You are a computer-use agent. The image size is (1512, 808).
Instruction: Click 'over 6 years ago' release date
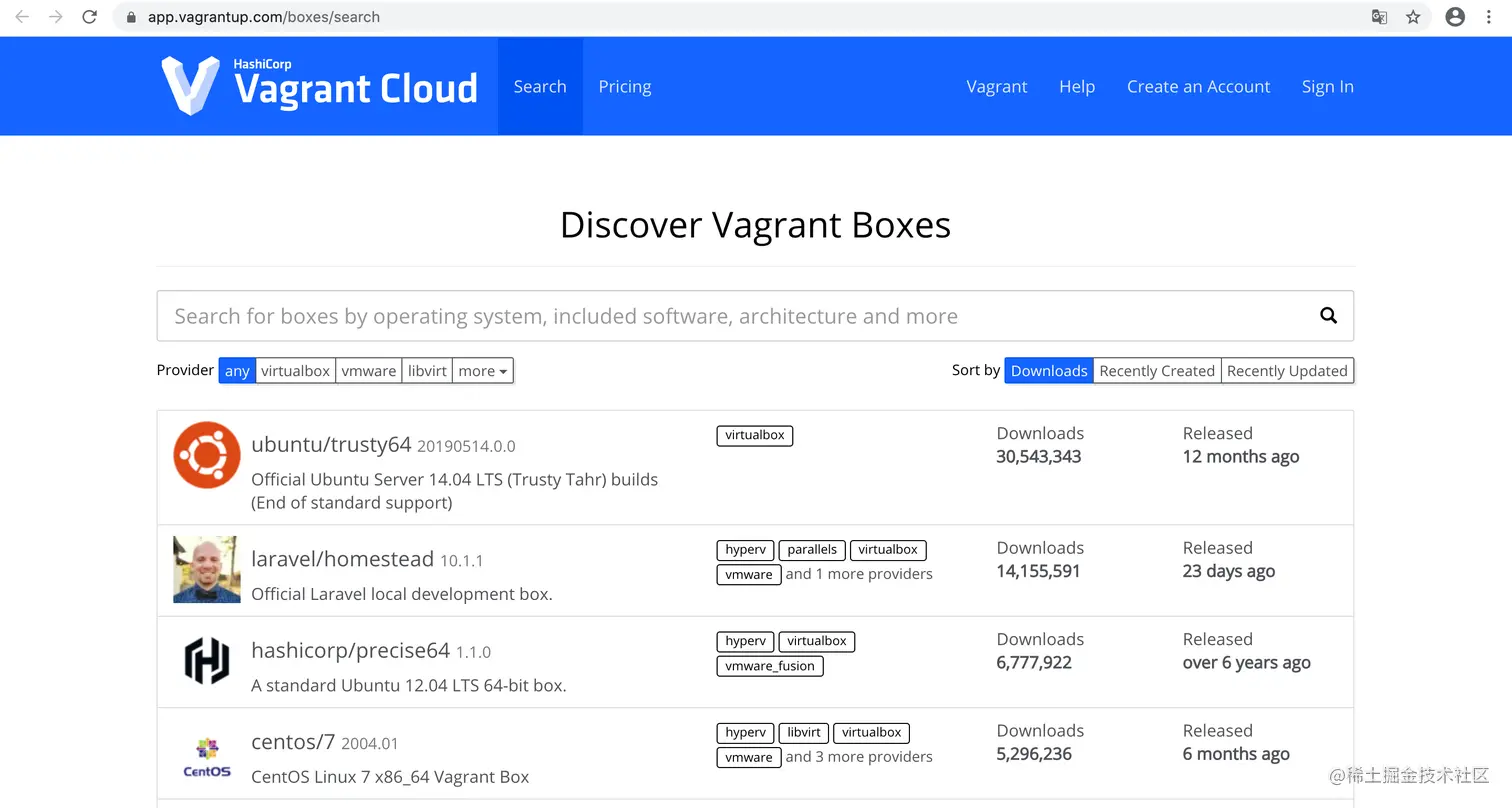pos(1247,663)
